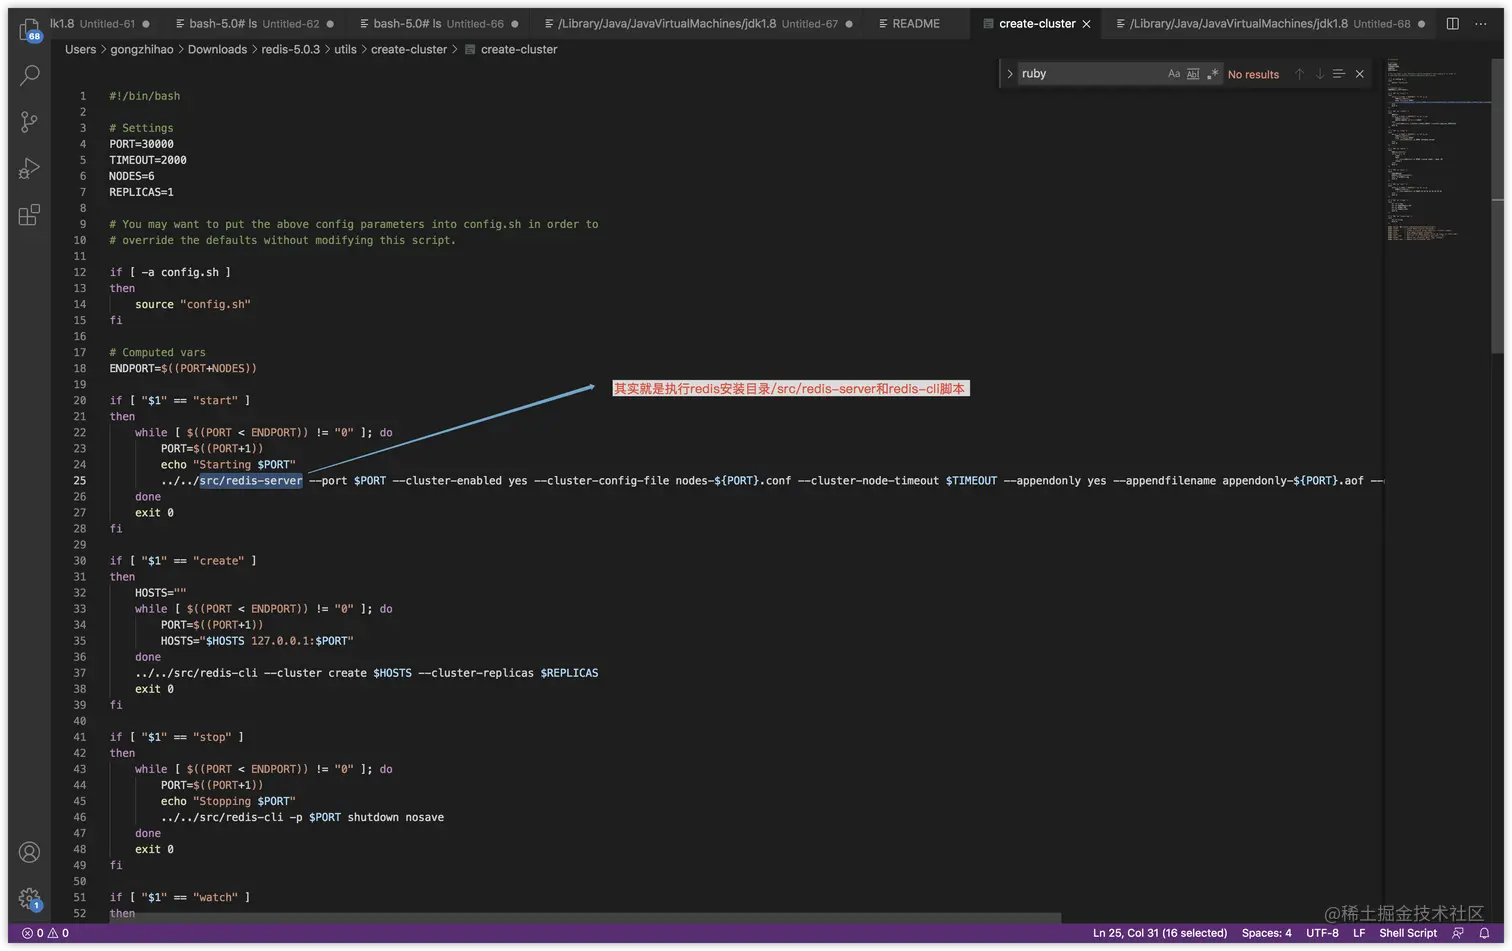The height and width of the screenshot is (951, 1512).
Task: Click line number 25 in gutter
Action: pyautogui.click(x=79, y=481)
